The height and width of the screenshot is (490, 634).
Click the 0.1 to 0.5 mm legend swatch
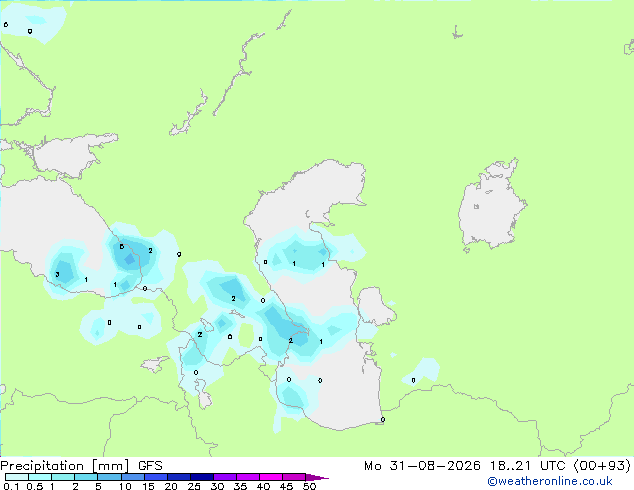click(17, 477)
